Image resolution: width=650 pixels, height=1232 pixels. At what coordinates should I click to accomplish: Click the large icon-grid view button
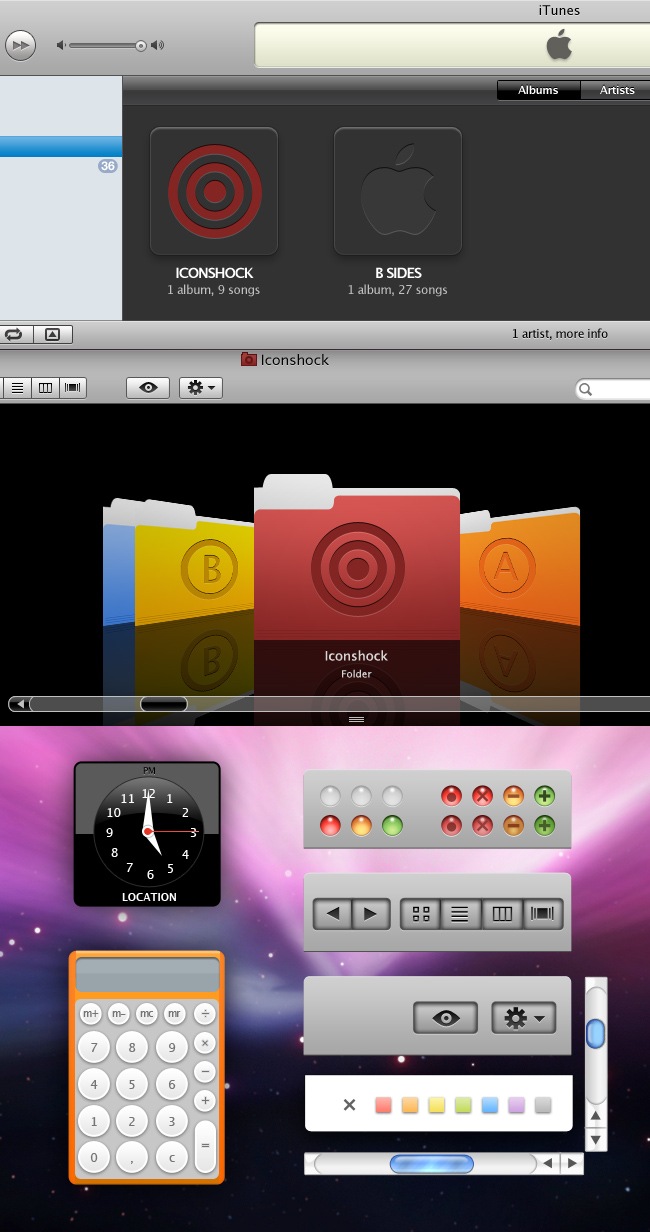point(421,913)
